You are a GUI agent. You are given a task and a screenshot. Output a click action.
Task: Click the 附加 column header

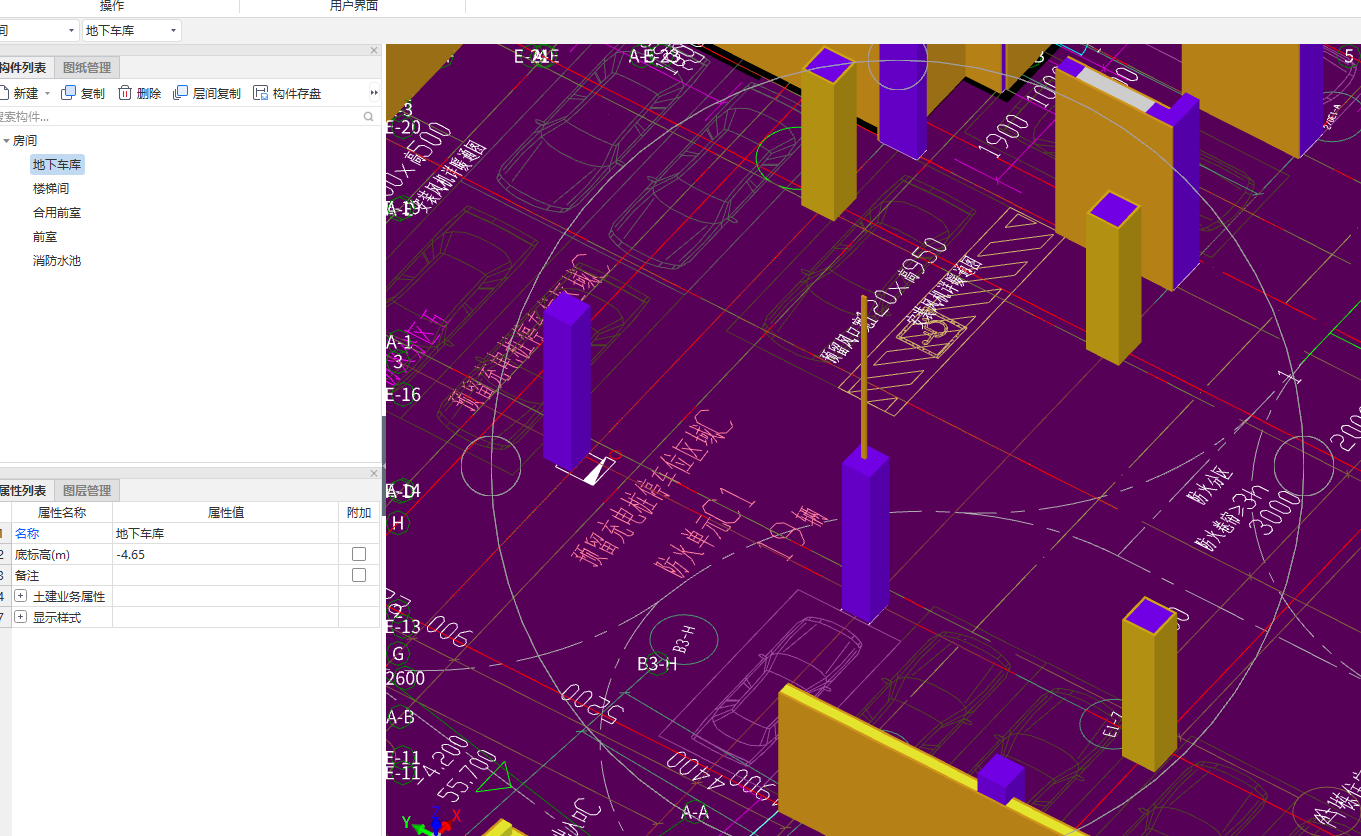(359, 512)
